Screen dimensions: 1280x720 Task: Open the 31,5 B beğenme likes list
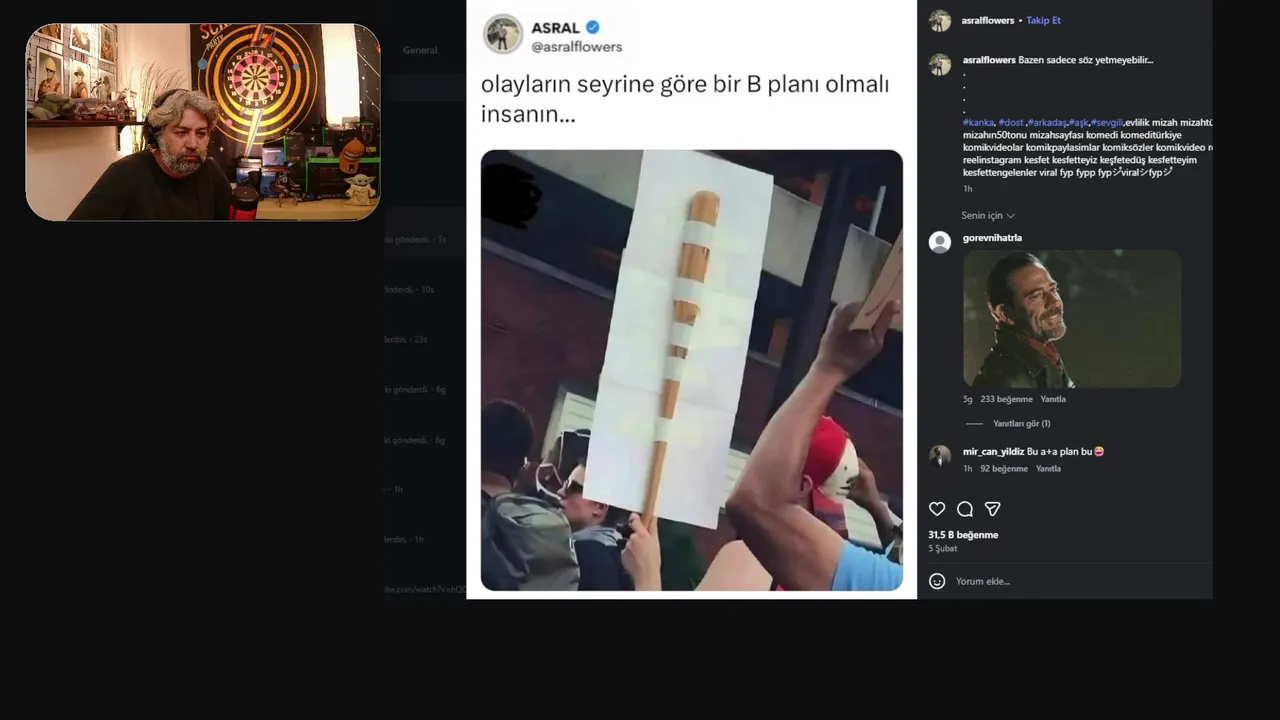(963, 535)
